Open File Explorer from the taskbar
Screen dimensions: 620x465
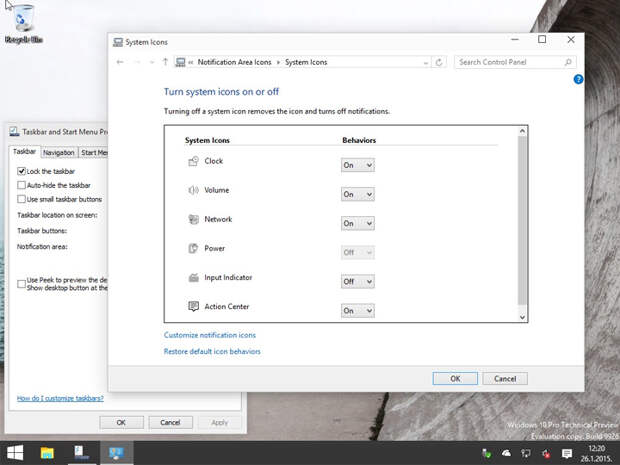47,453
